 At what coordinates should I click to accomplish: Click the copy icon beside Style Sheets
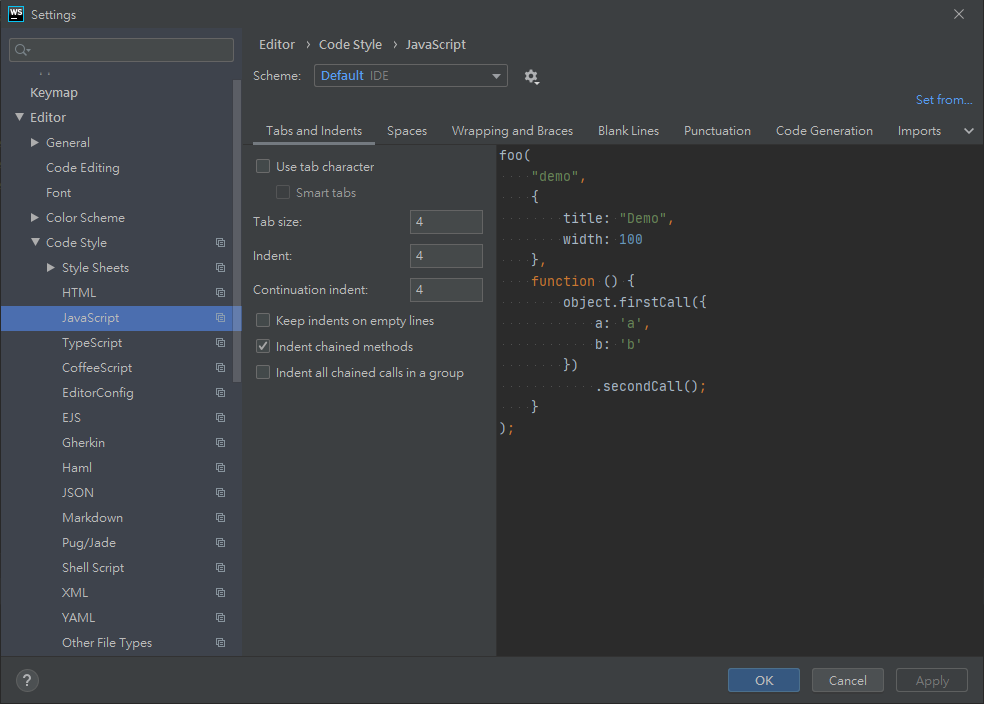click(x=220, y=268)
